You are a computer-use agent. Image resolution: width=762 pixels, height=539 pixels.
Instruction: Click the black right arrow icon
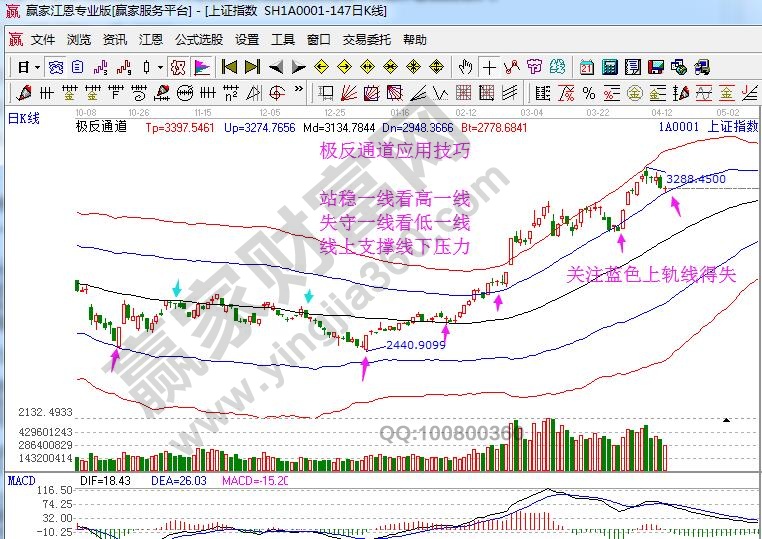point(298,67)
